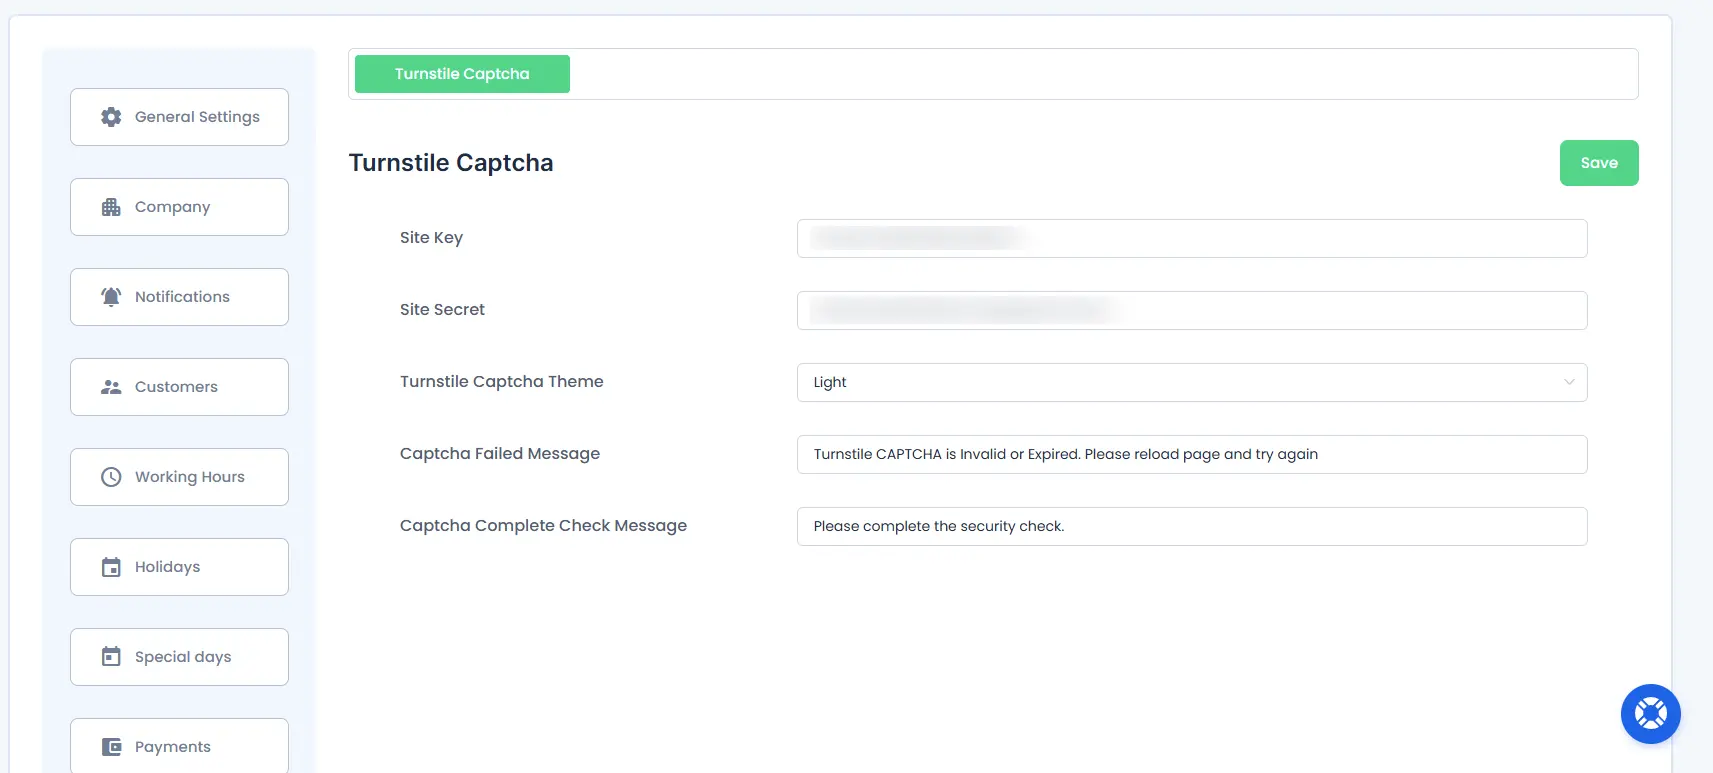
Task: Click the Site Key label
Action: point(431,238)
